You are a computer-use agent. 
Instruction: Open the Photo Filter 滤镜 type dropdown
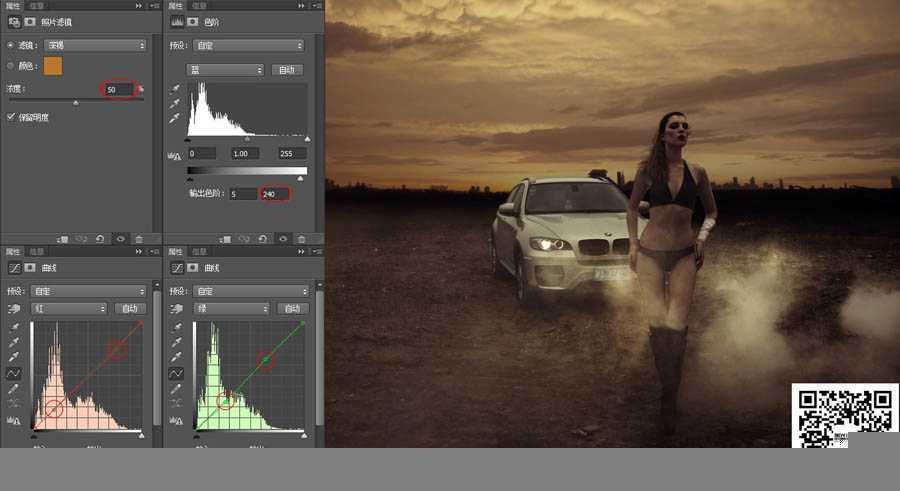[95, 45]
